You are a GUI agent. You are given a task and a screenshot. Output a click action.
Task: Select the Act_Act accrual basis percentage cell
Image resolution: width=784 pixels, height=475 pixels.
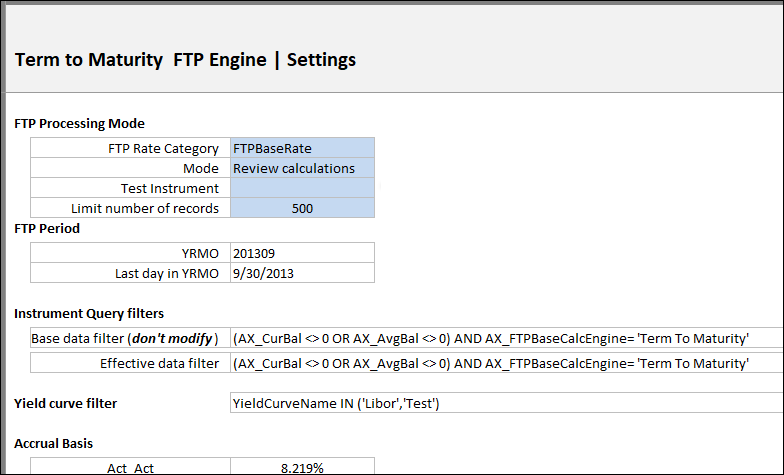click(x=302, y=467)
